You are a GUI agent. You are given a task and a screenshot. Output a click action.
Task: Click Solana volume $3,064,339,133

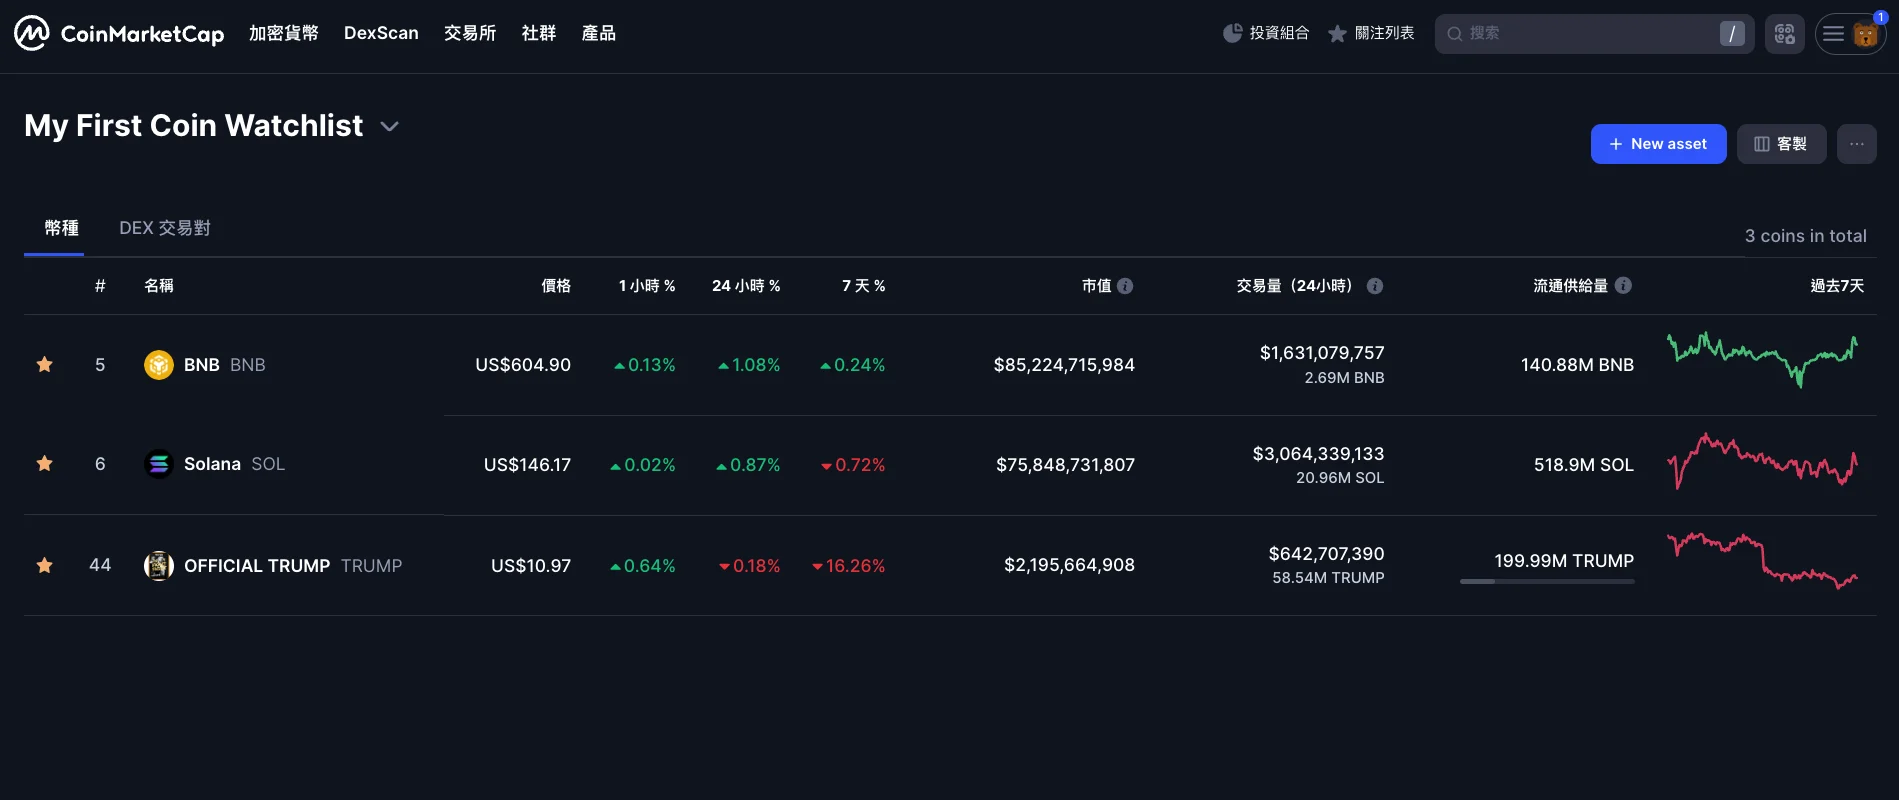(x=1318, y=454)
